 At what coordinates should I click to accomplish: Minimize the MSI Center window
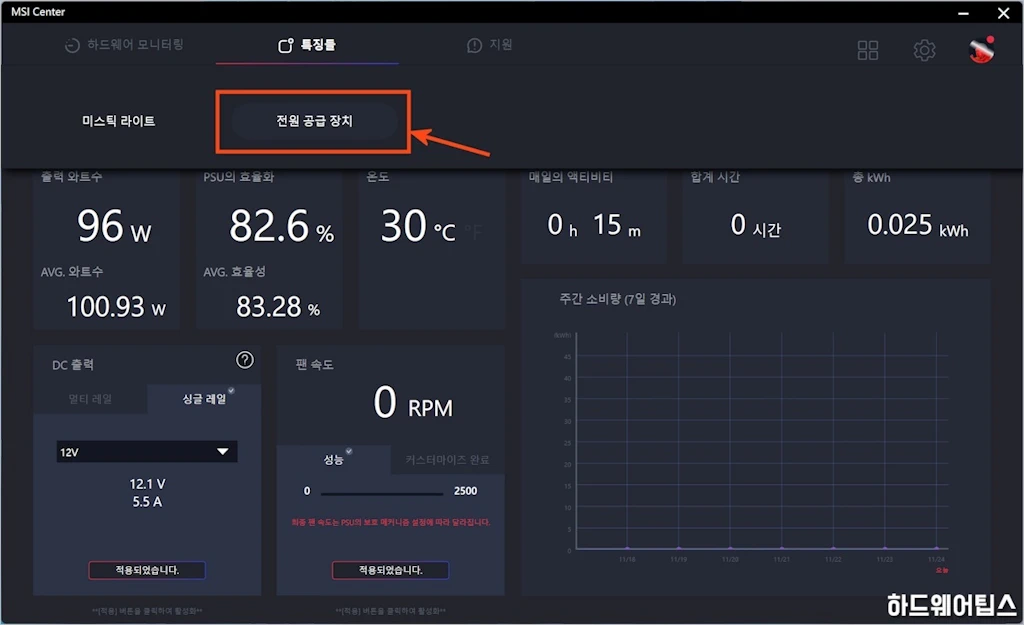(x=963, y=12)
